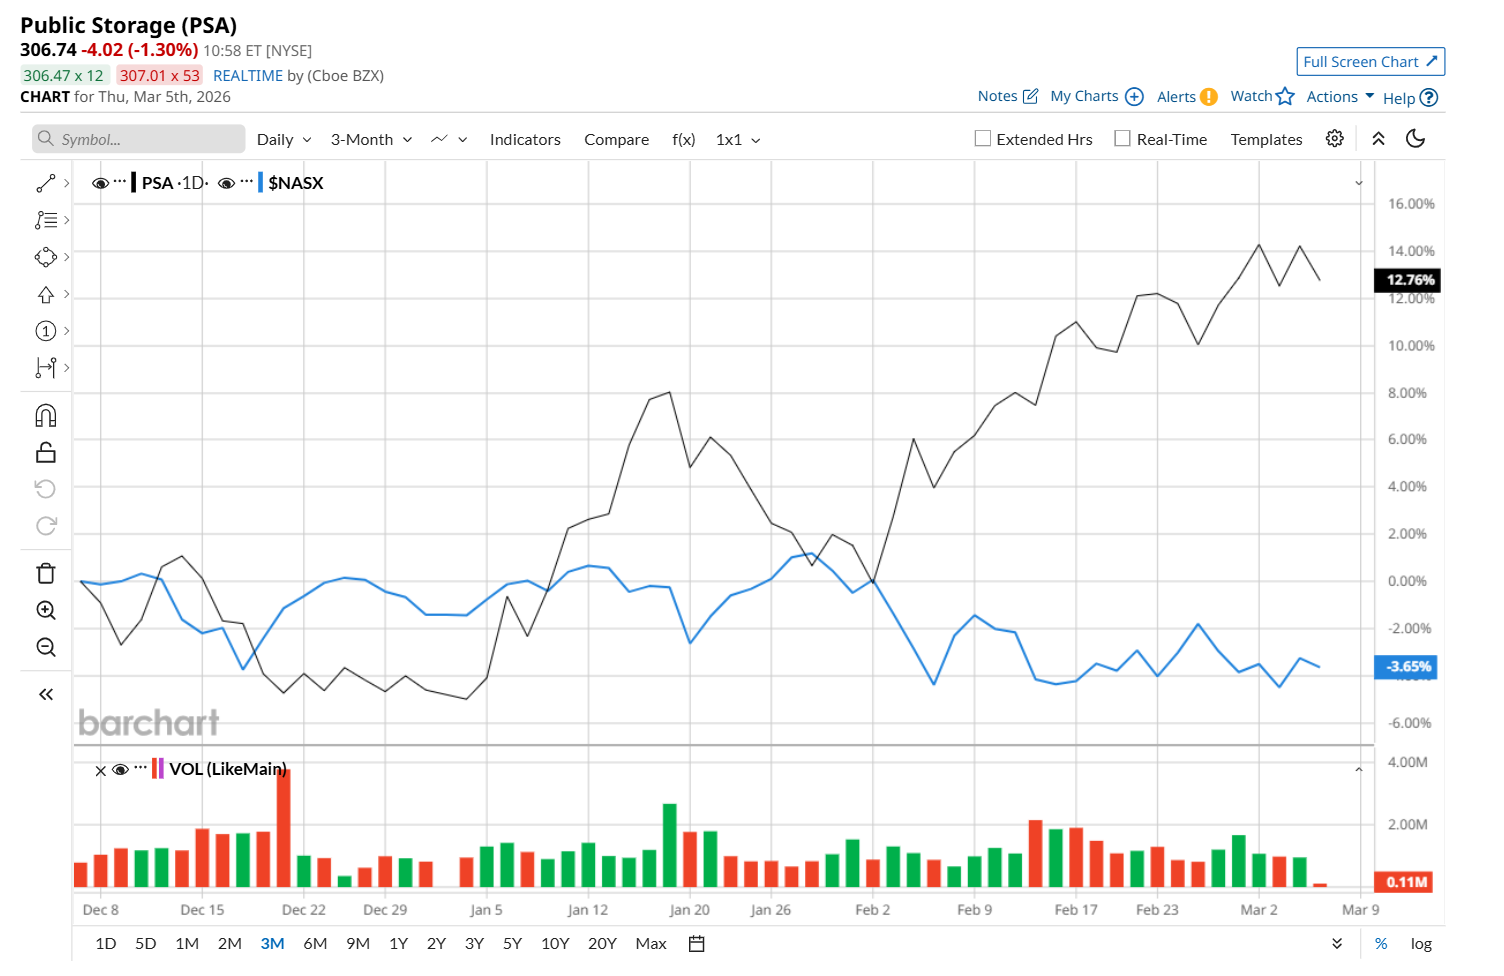Viewport: 1504px width, 976px height.
Task: Open options menu for PSA series
Action: [120, 182]
